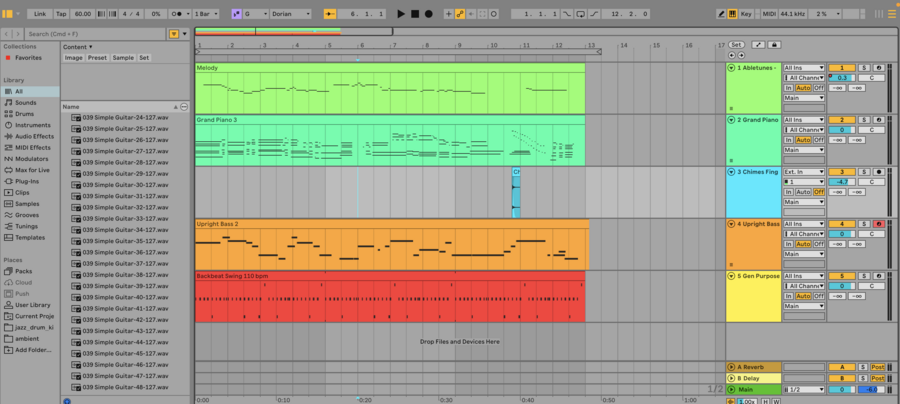Viewport: 900px width, 404px height.
Task: Open Audio Effects category
Action: (32, 137)
